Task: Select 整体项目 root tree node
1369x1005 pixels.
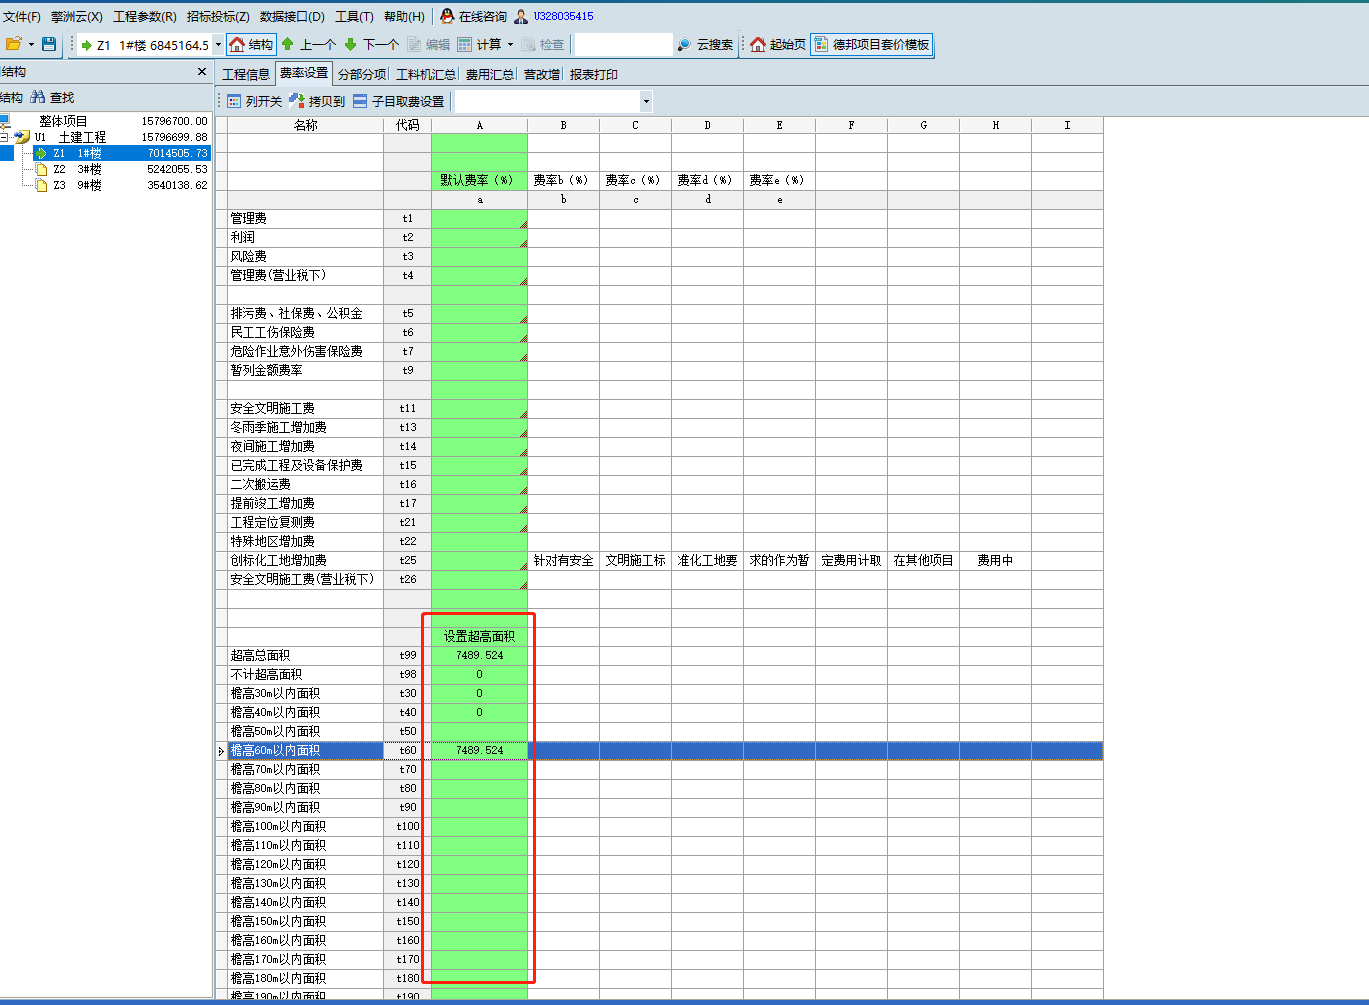Action: (x=63, y=121)
